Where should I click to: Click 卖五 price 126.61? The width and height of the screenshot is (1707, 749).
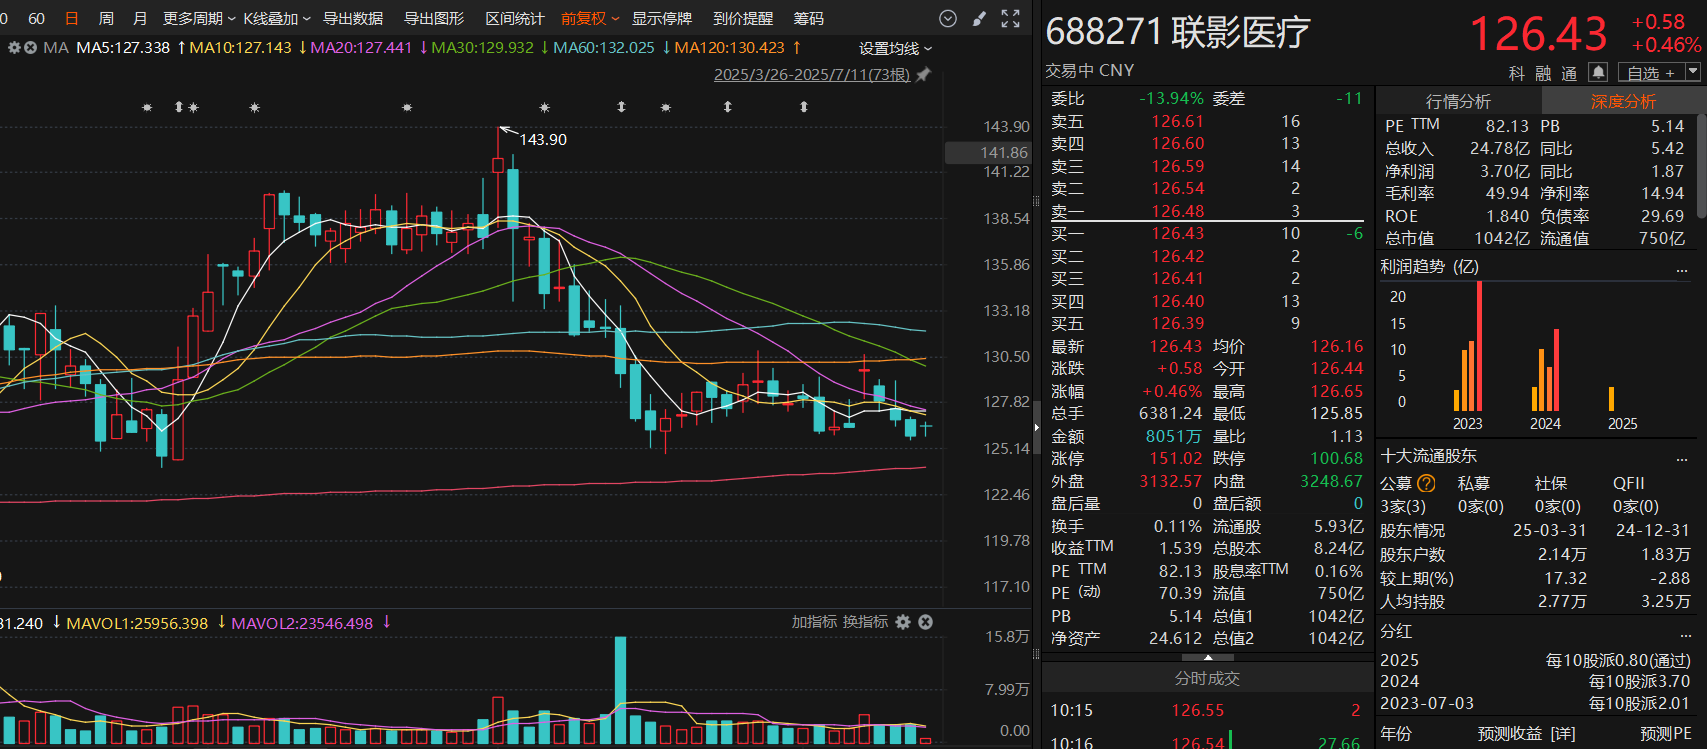(1178, 121)
